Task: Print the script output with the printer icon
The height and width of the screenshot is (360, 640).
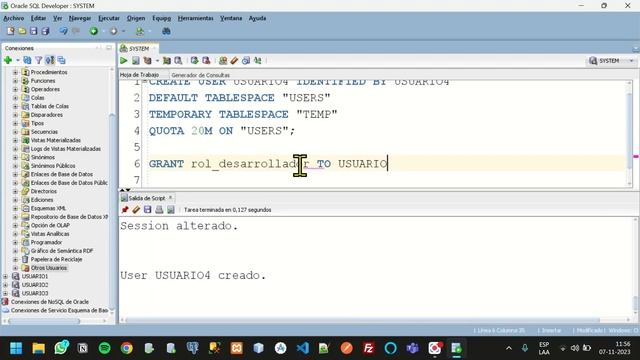Action: coord(159,210)
